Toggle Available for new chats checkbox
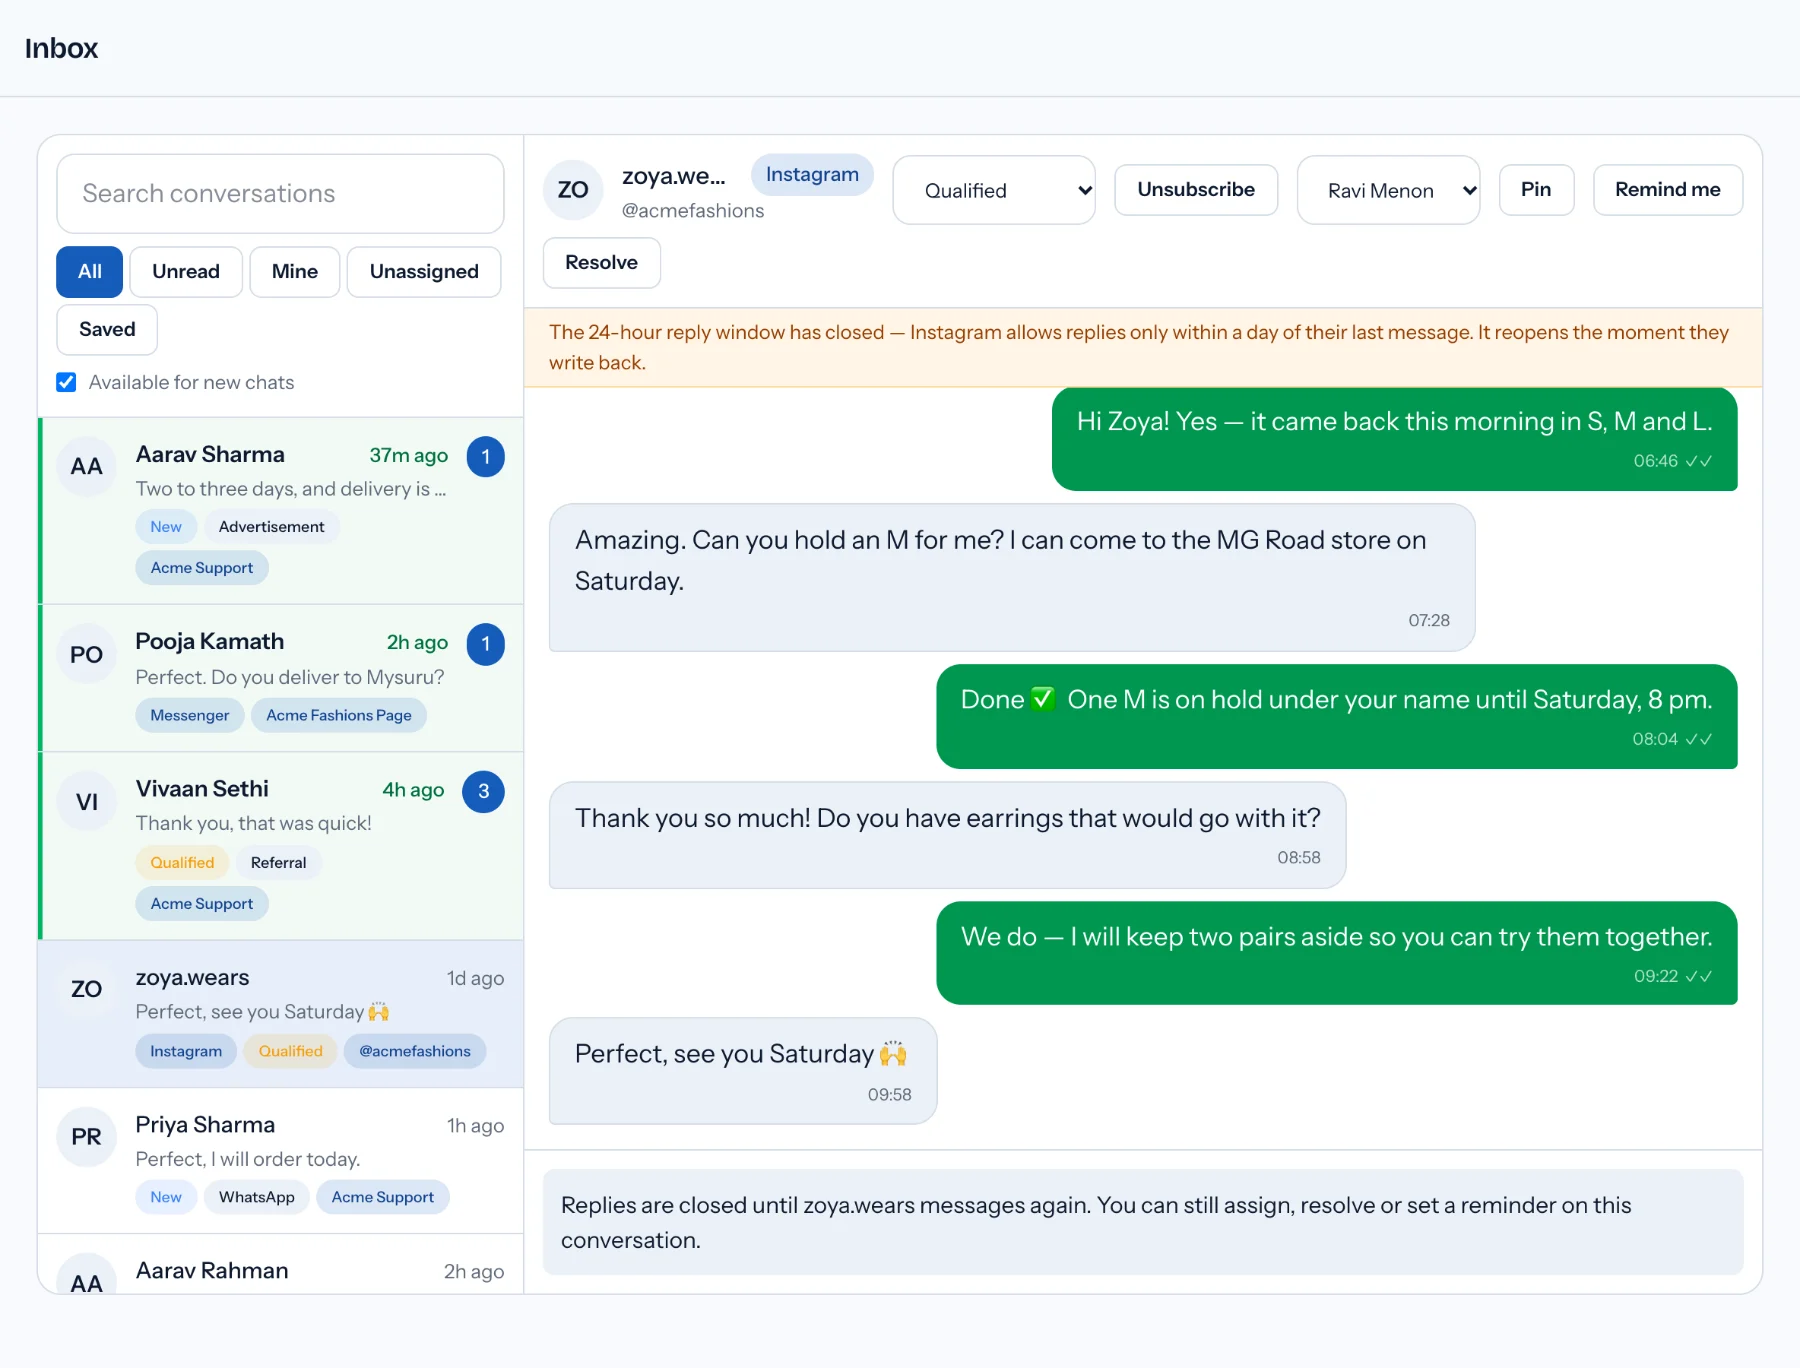Image resolution: width=1800 pixels, height=1368 pixels. (x=67, y=382)
